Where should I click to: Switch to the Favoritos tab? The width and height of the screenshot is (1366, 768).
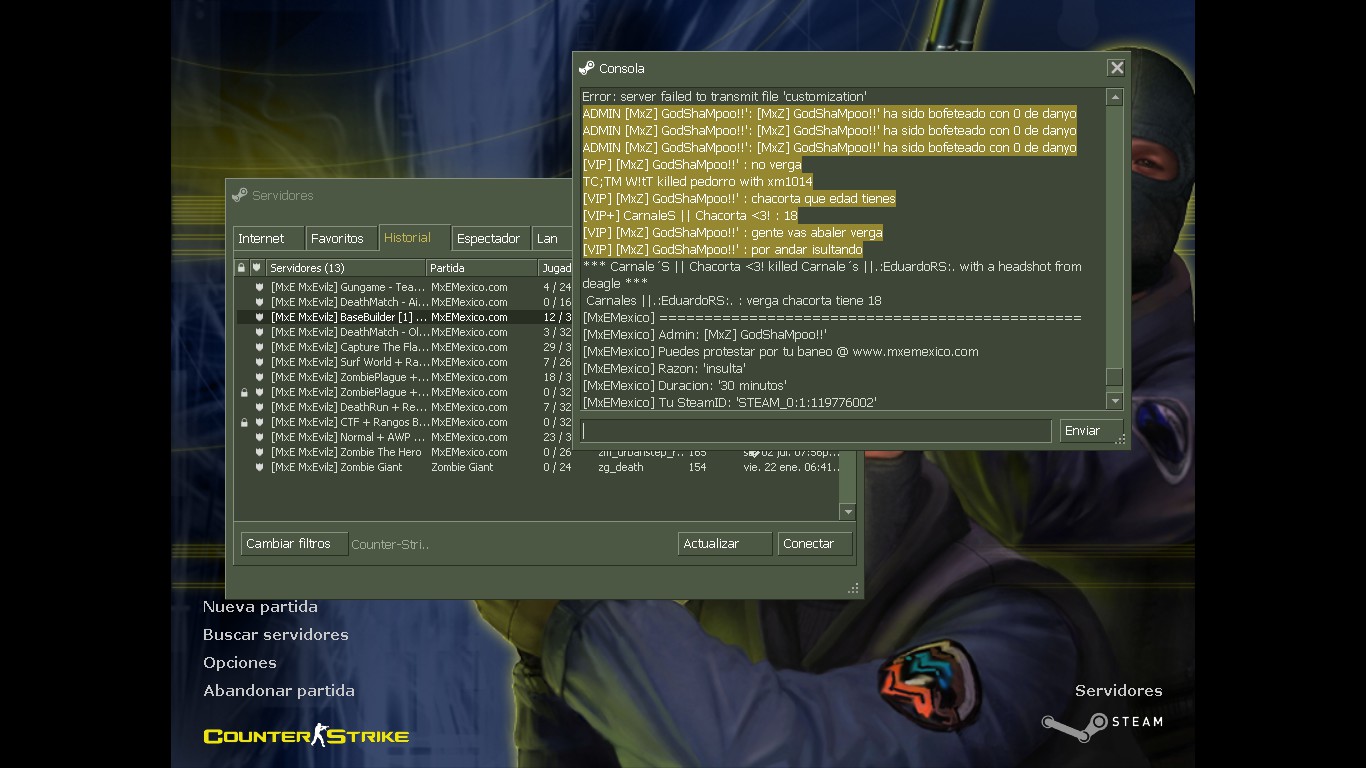coord(341,239)
